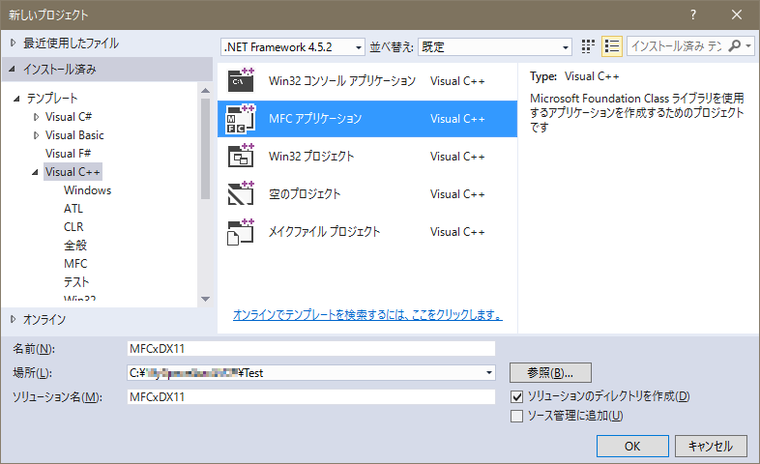The image size is (760, 464).
Task: Click the tree scrollbar down arrow
Action: click(205, 299)
